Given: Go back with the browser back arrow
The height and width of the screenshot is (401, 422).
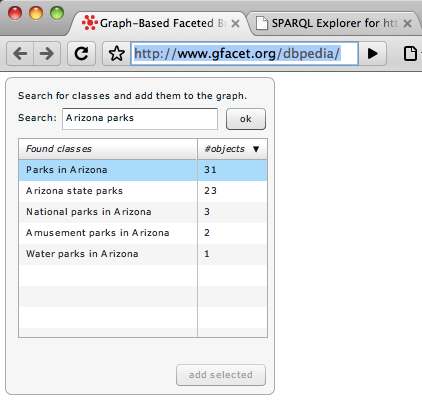Looking at the screenshot, I should [x=20, y=53].
